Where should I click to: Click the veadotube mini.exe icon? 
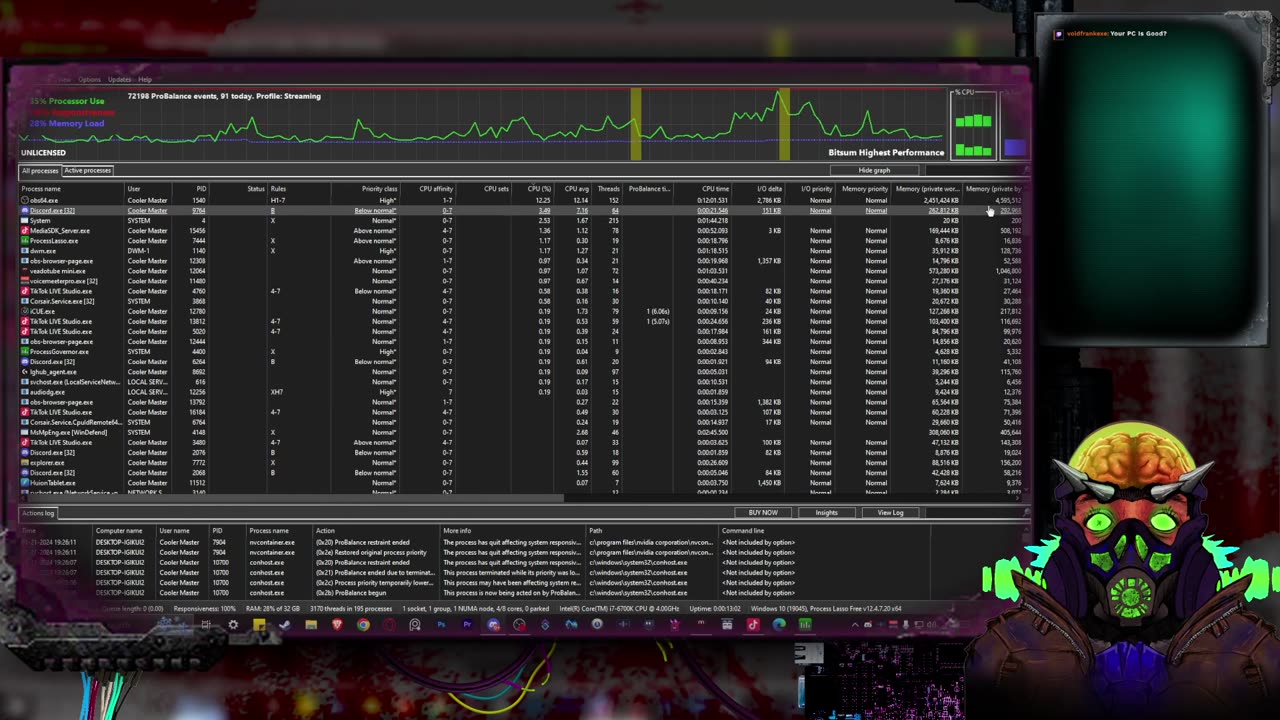[25, 270]
